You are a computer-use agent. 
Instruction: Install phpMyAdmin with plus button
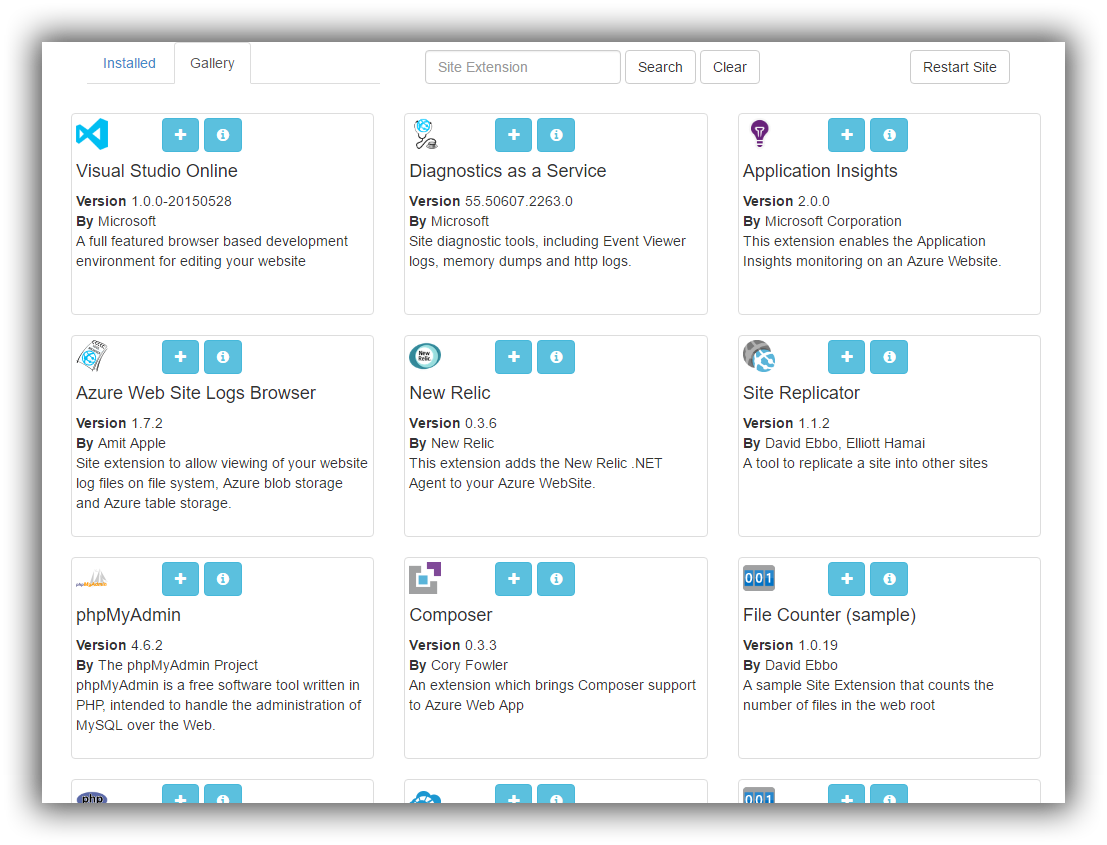tap(180, 579)
